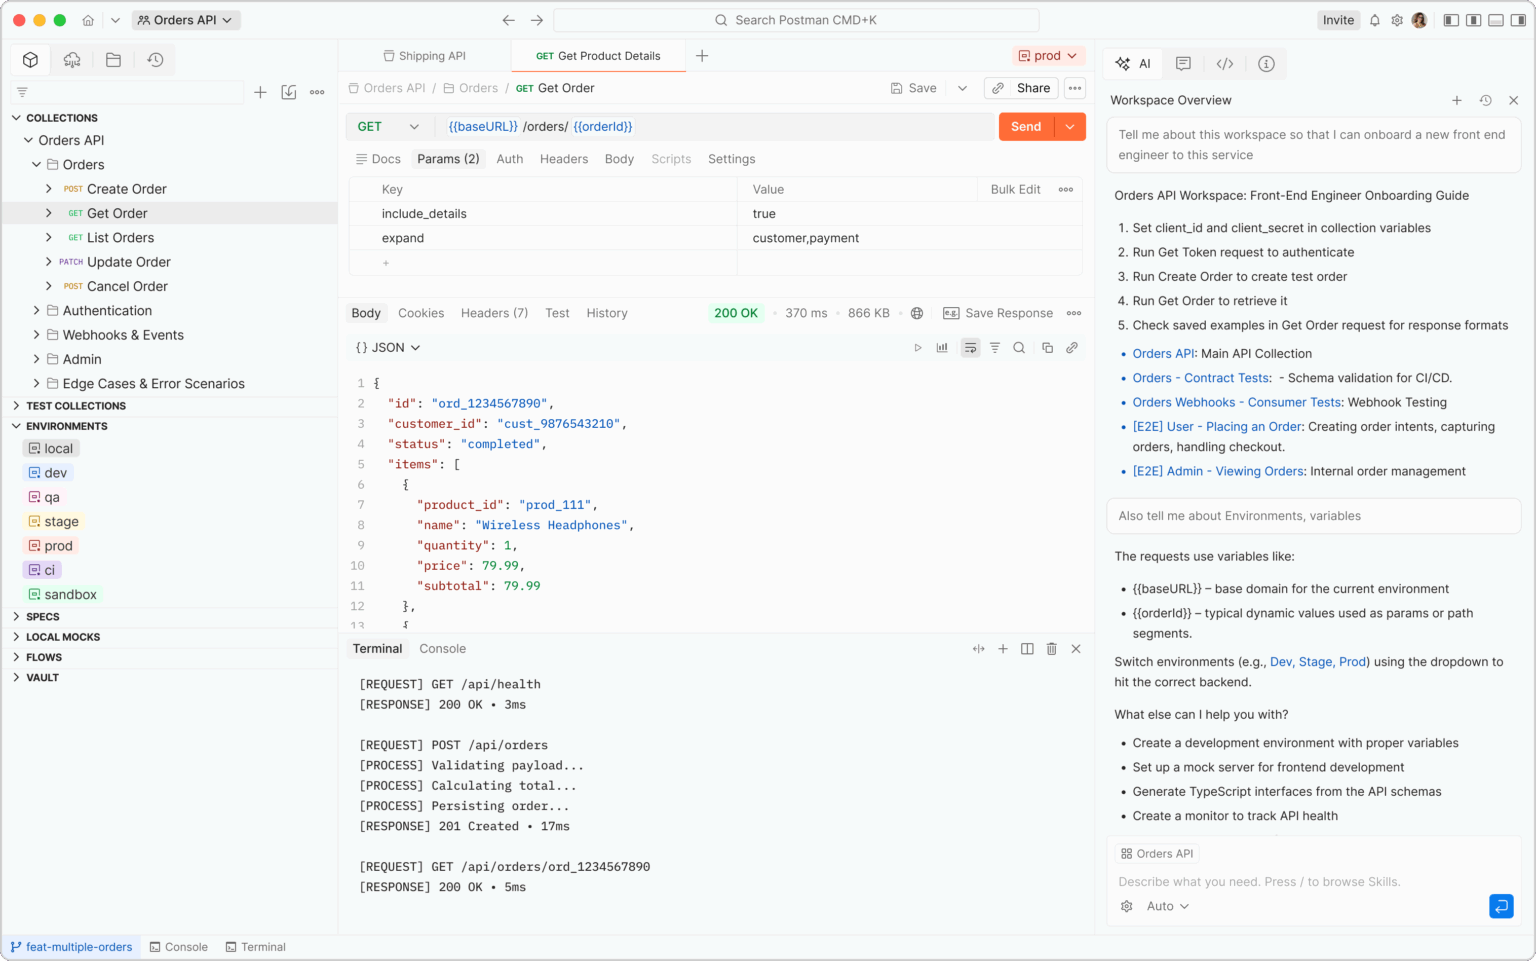Open the prod environment selector

1048,56
